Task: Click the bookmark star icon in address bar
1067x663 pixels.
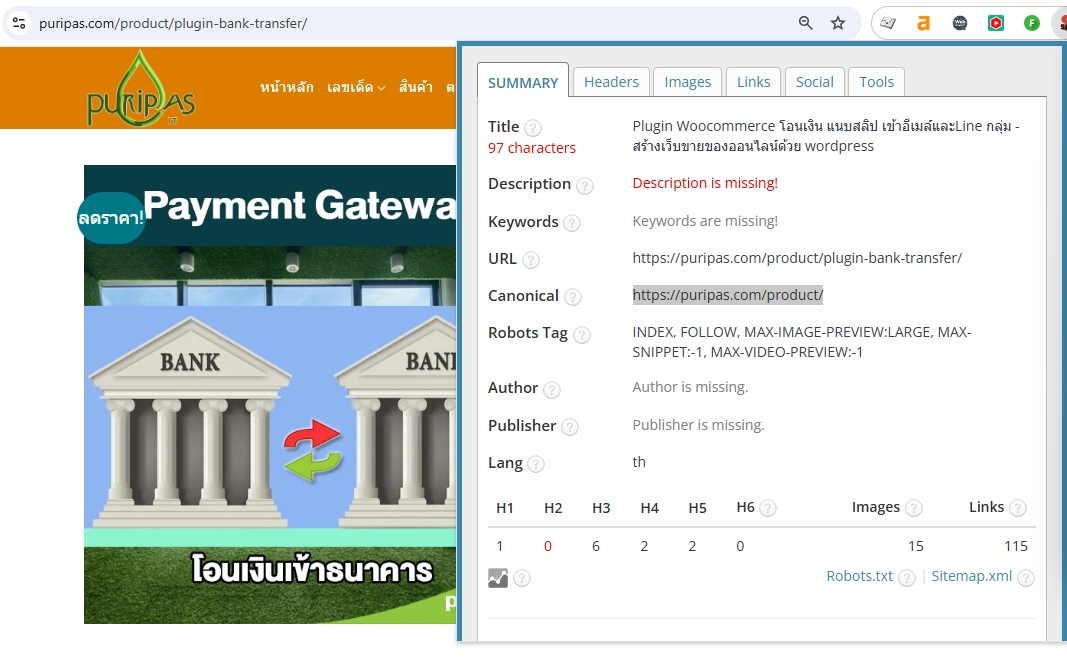Action: tap(838, 23)
